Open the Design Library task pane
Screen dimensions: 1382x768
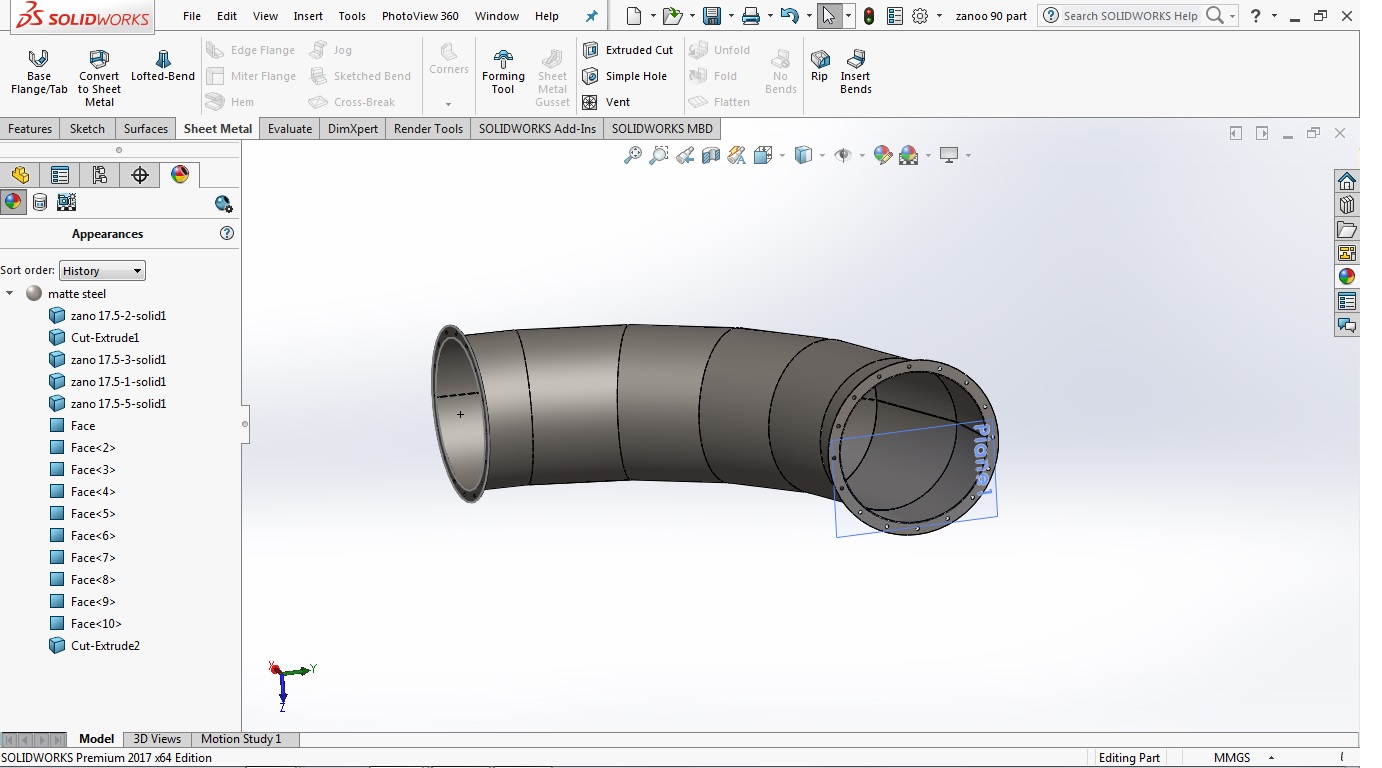(x=1347, y=205)
